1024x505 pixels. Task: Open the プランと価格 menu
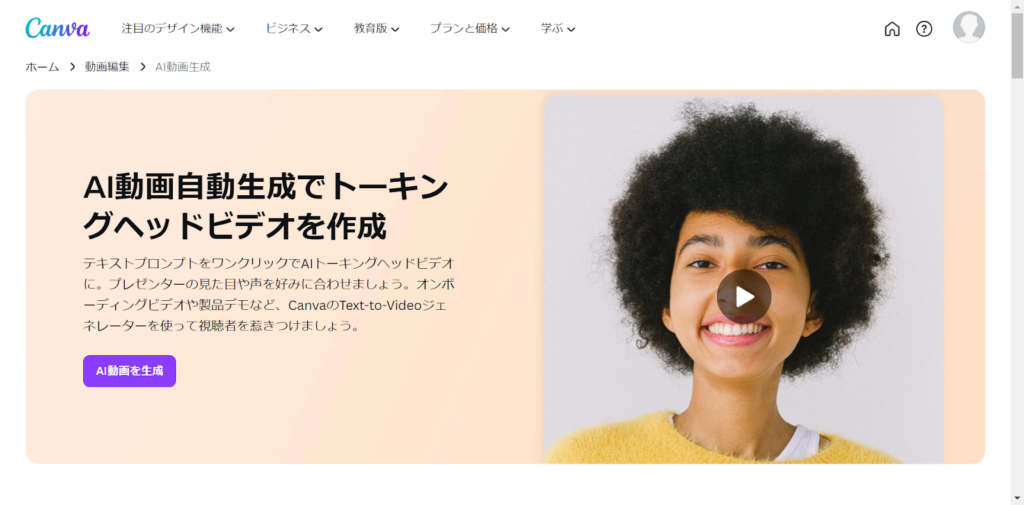[470, 28]
